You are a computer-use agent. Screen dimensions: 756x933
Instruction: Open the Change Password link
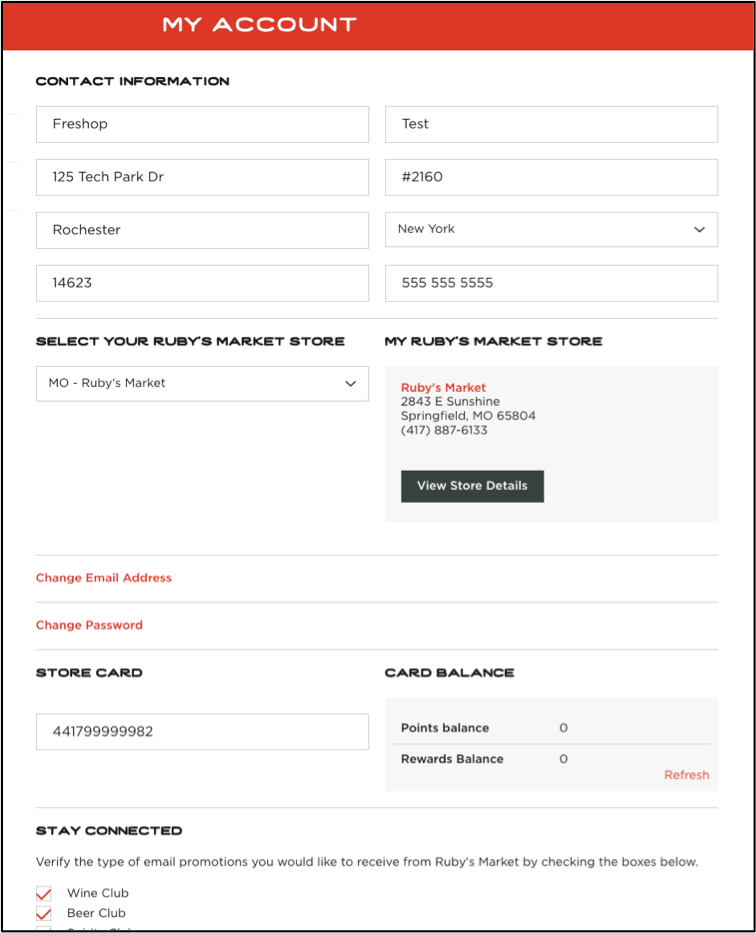pos(89,625)
